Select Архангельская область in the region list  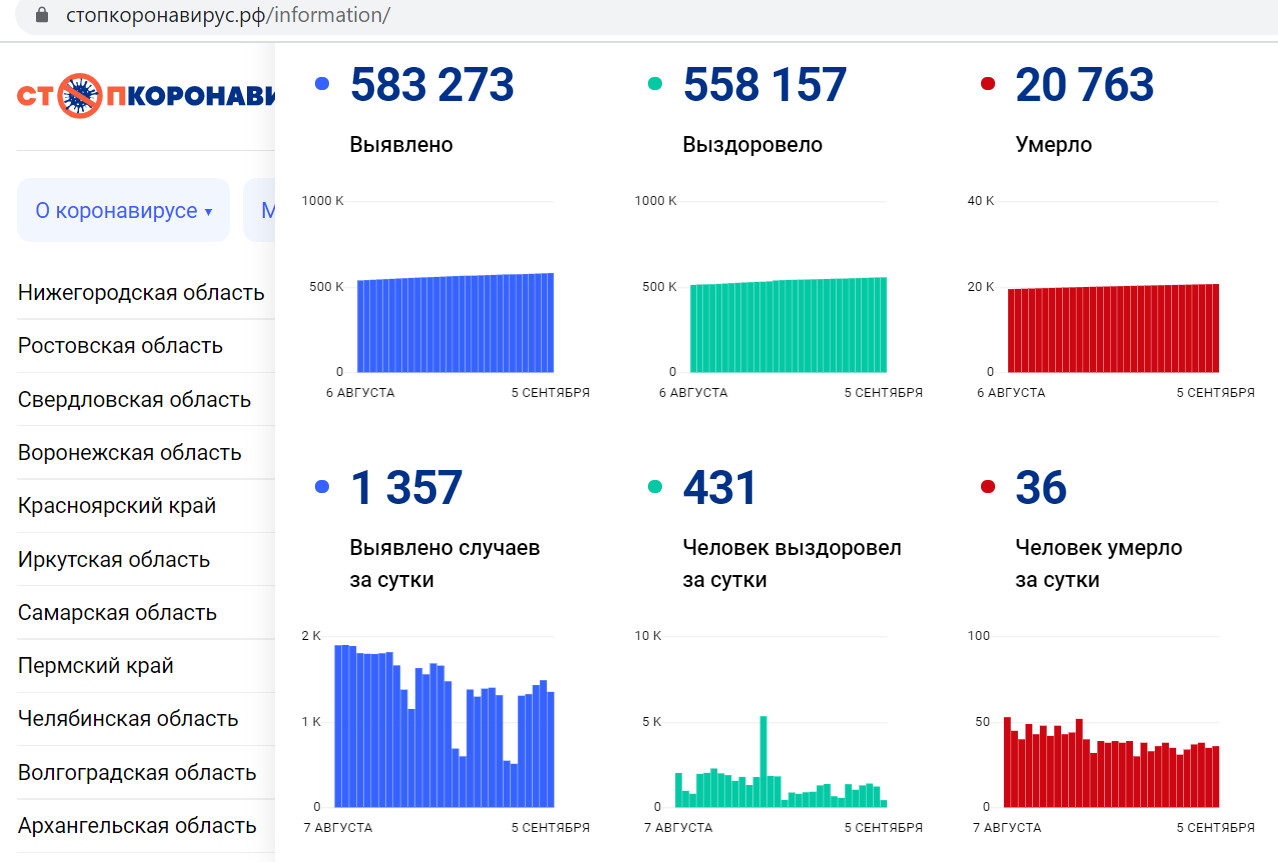point(137,826)
